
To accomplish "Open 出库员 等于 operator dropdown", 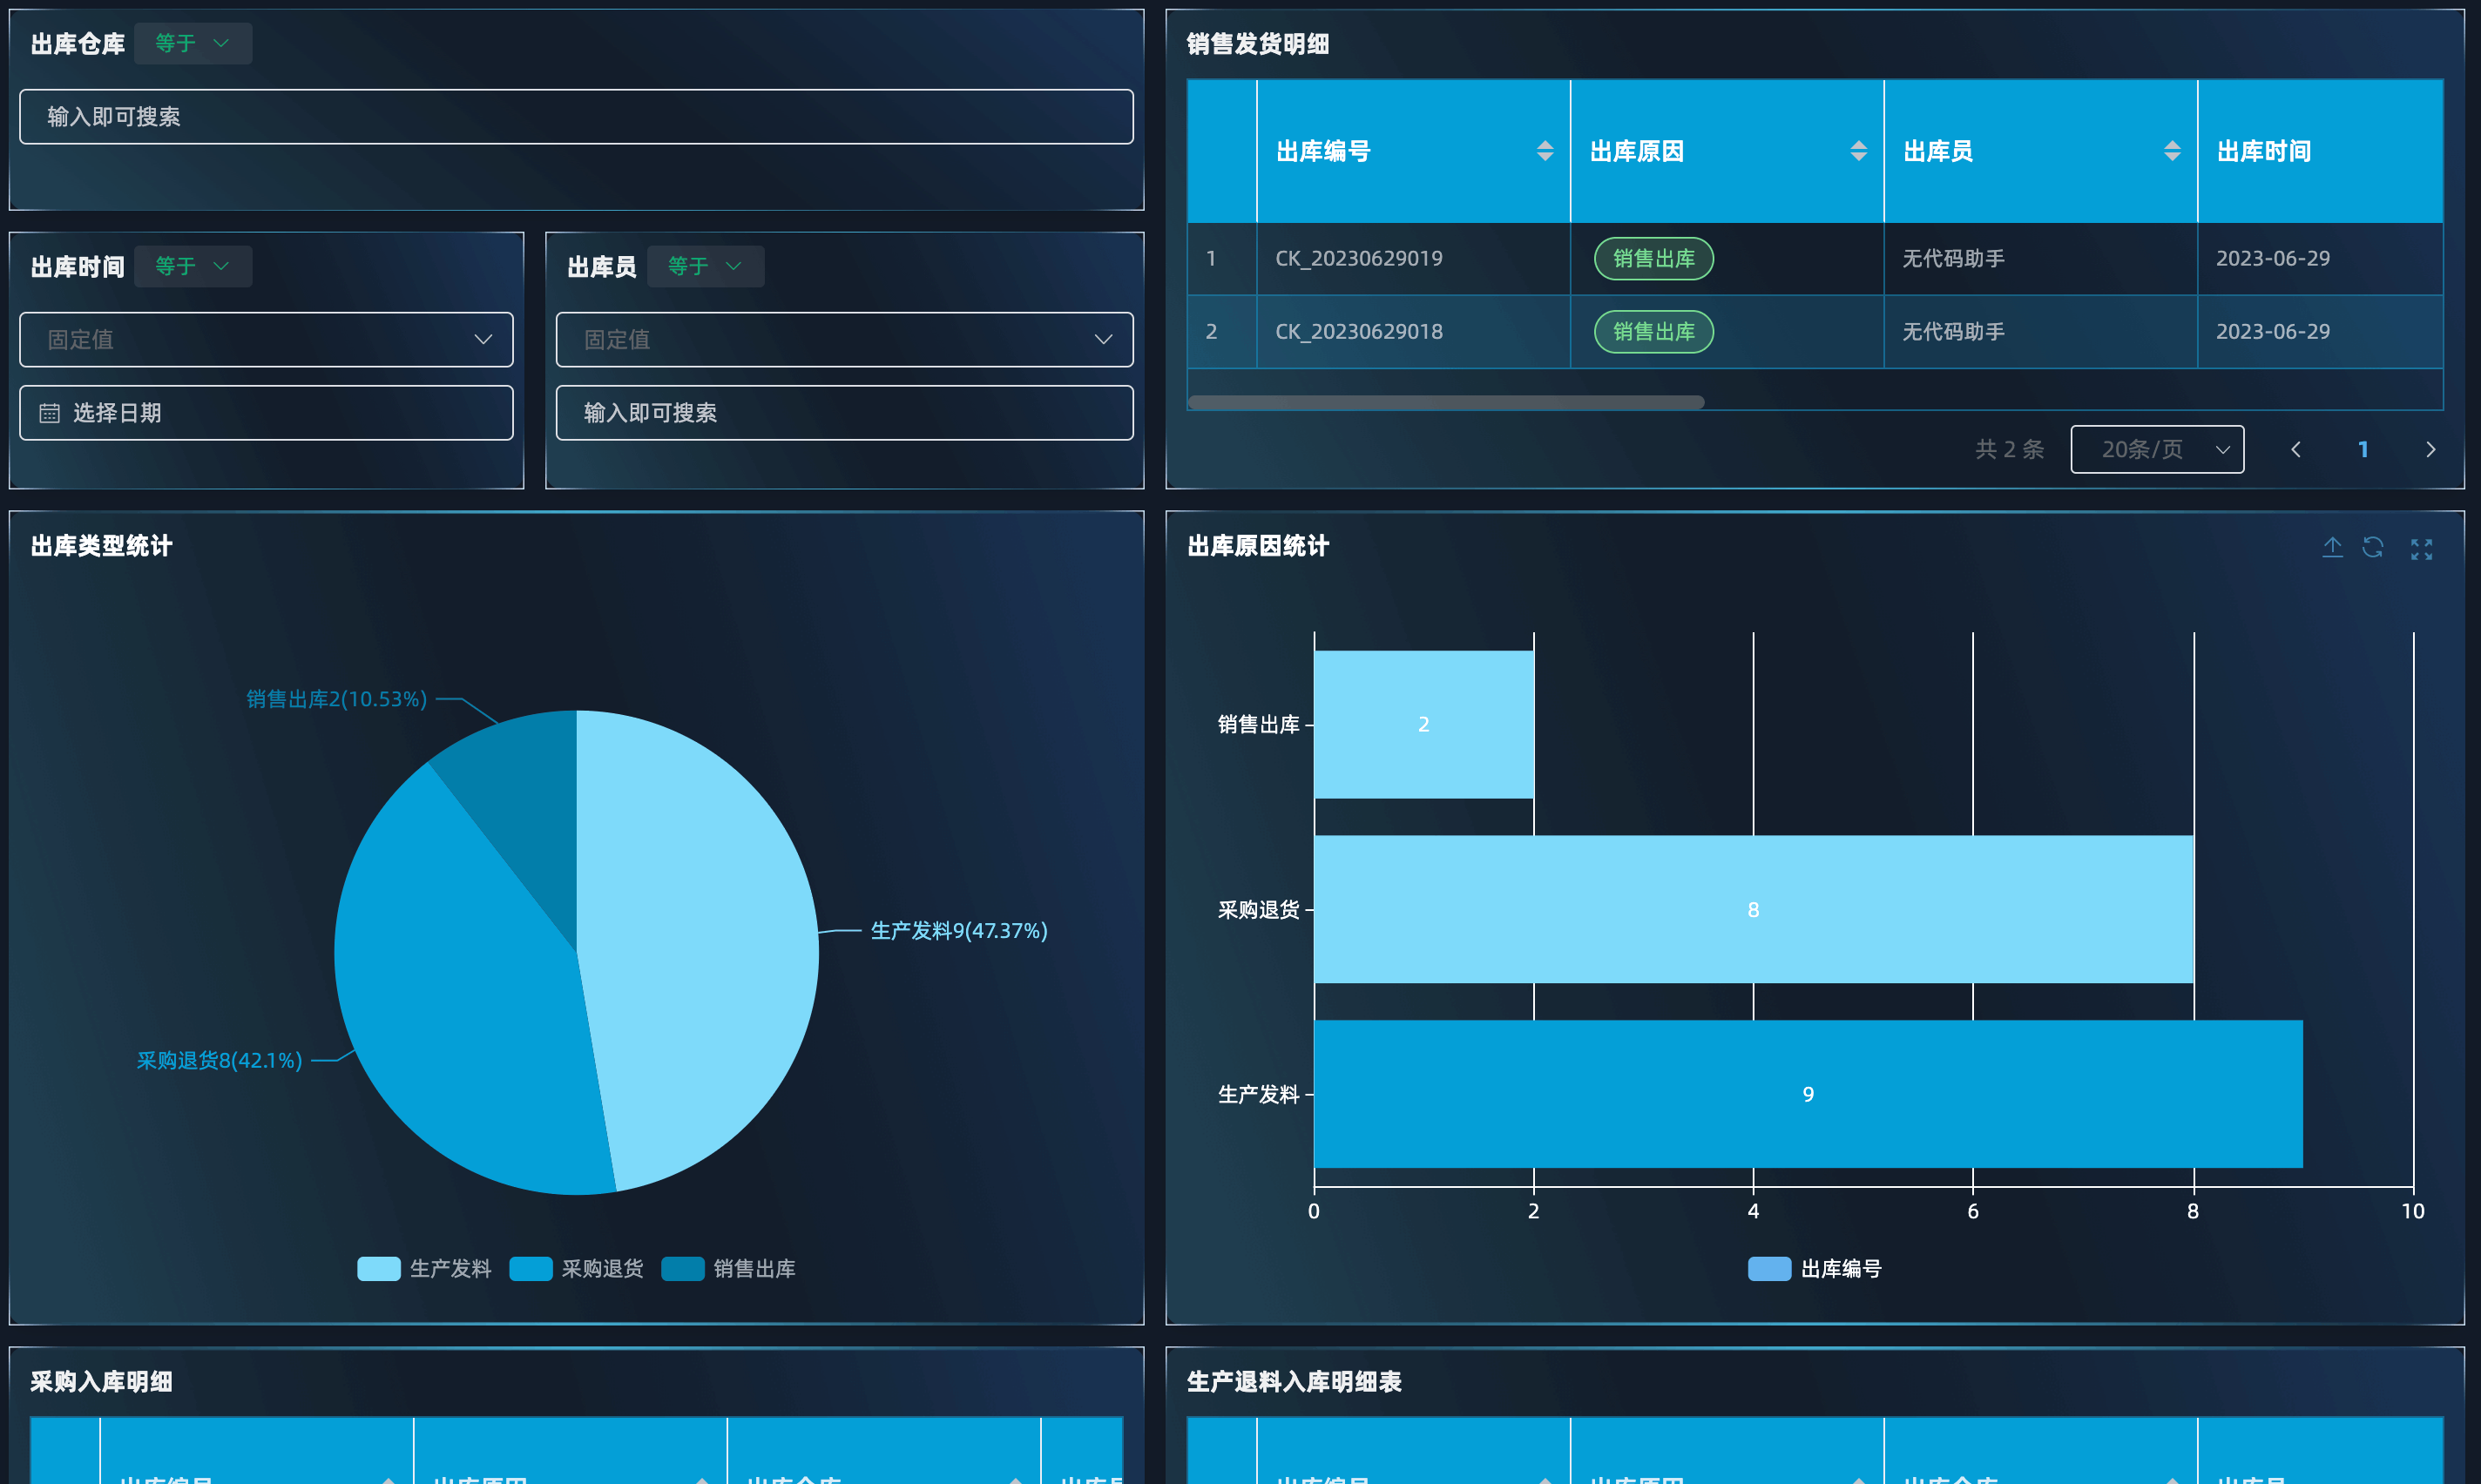I will click(x=705, y=266).
